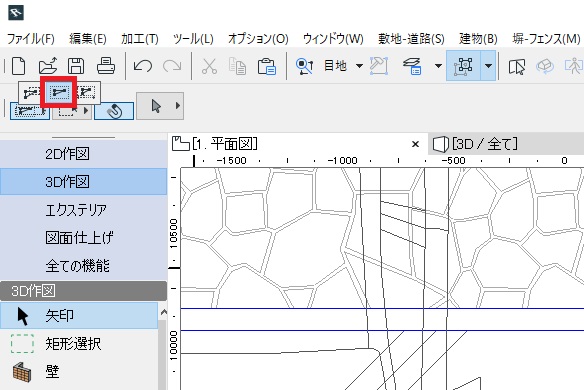Select the 2D作図 category
The height and width of the screenshot is (390, 584).
click(x=83, y=154)
